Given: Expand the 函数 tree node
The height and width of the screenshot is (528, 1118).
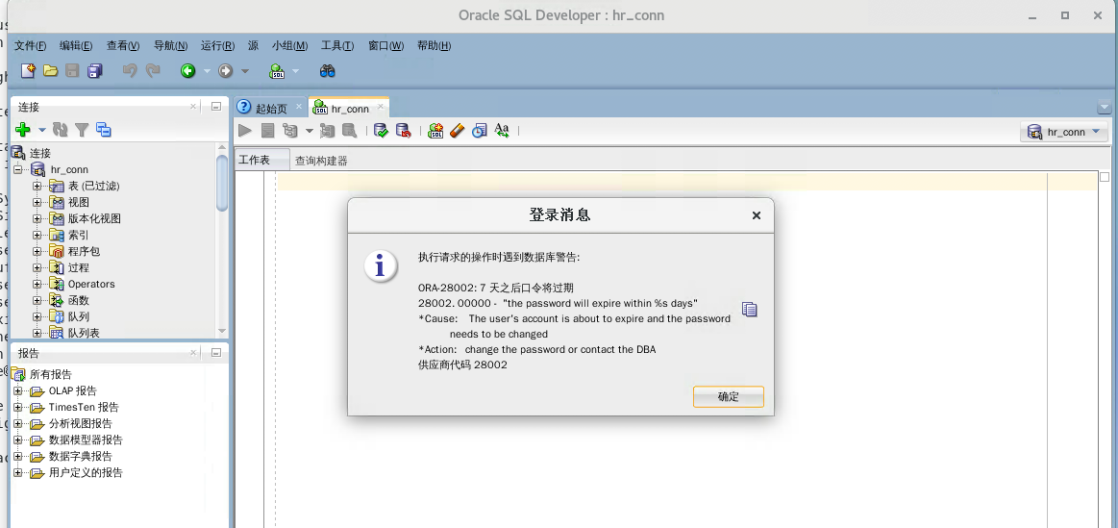Looking at the screenshot, I should click(37, 301).
